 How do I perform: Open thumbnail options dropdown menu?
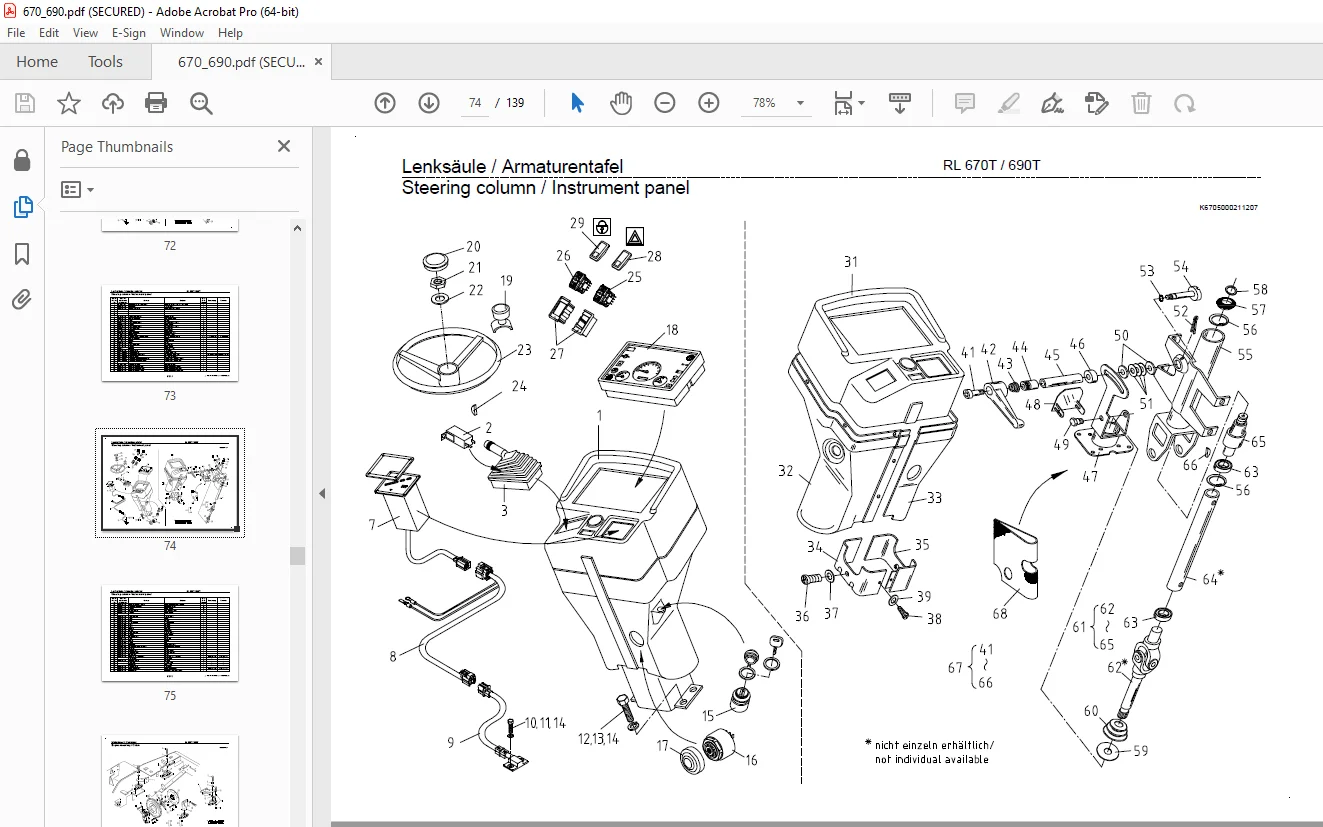click(77, 189)
